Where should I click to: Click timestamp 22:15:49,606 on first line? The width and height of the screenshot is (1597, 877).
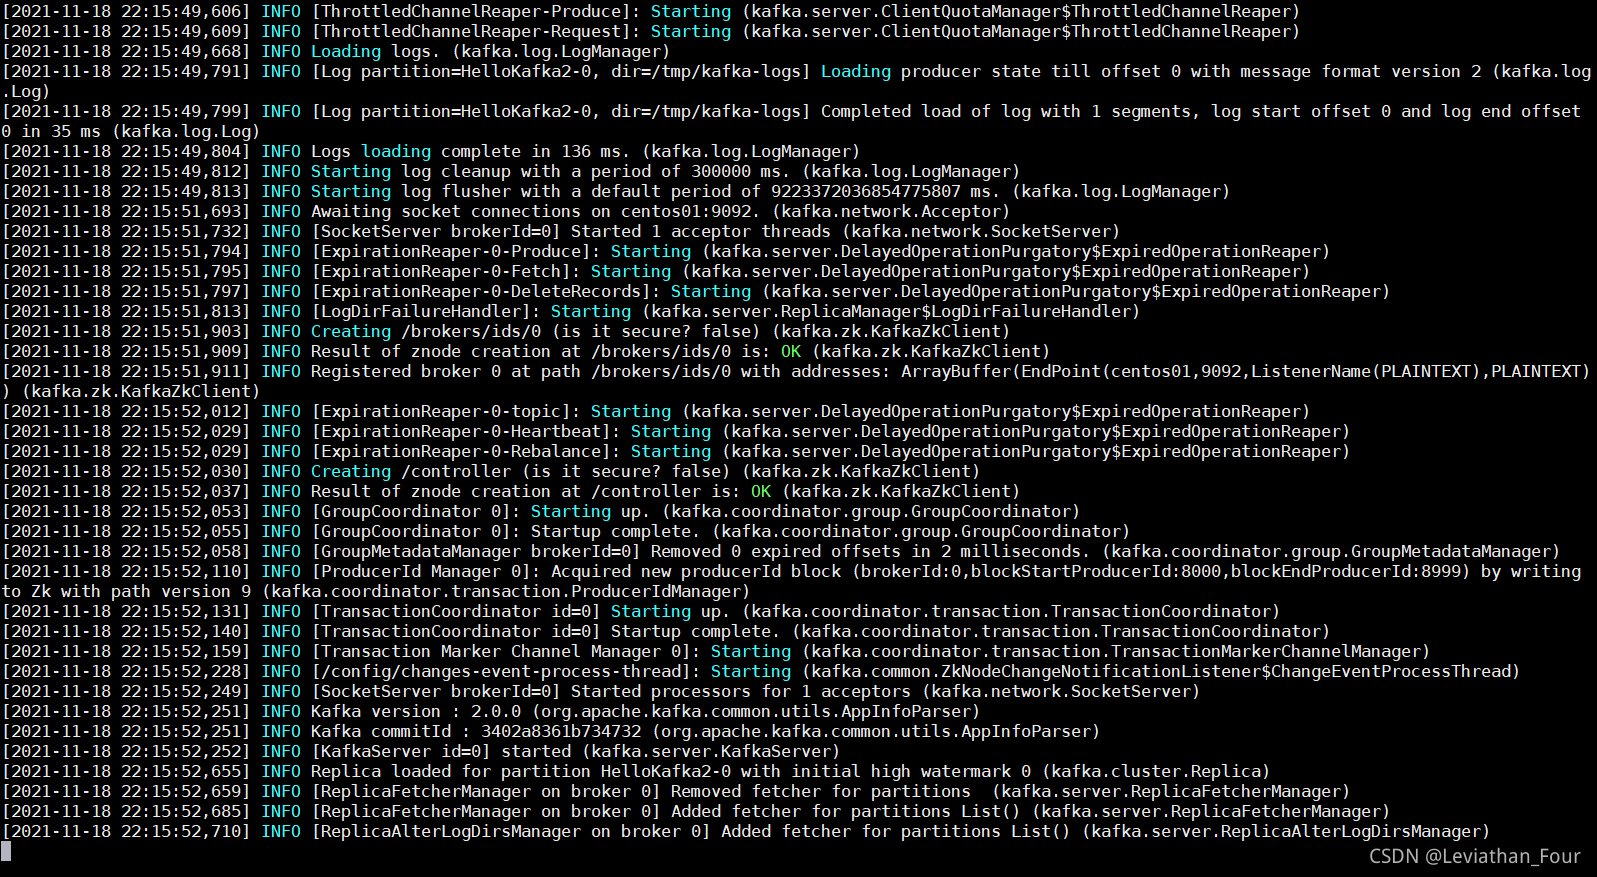click(181, 12)
